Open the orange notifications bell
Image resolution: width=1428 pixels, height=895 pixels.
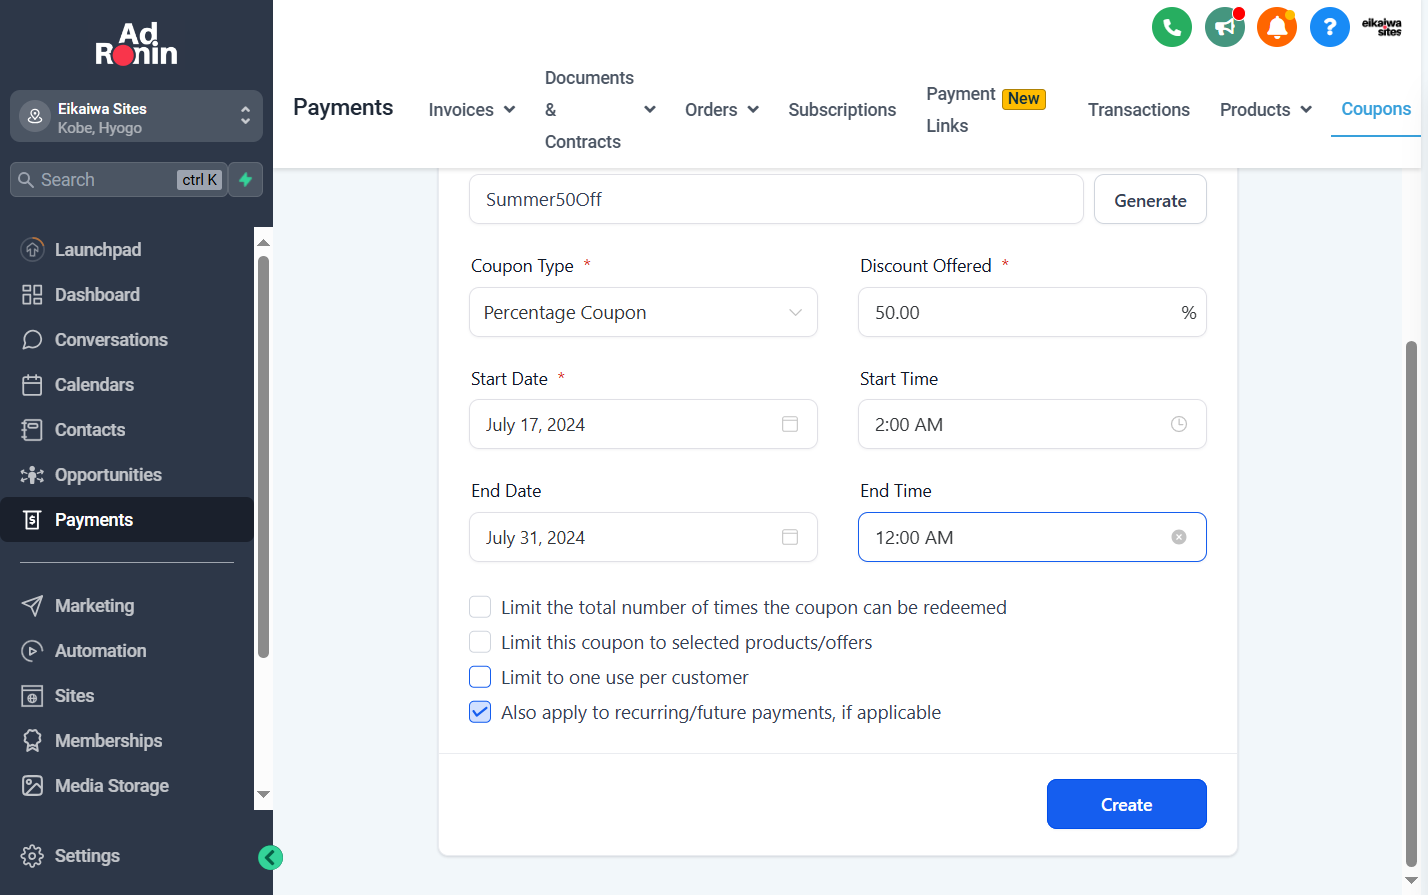point(1277,27)
